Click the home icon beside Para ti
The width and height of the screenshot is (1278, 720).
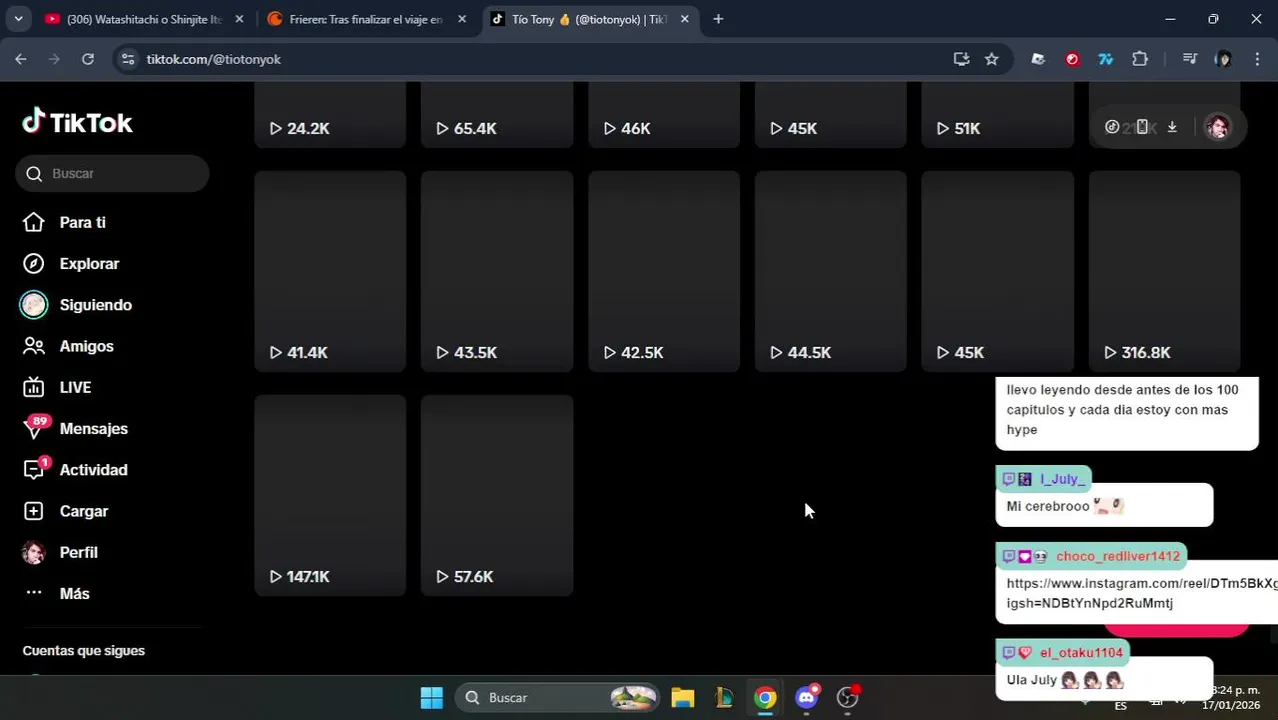pos(34,222)
